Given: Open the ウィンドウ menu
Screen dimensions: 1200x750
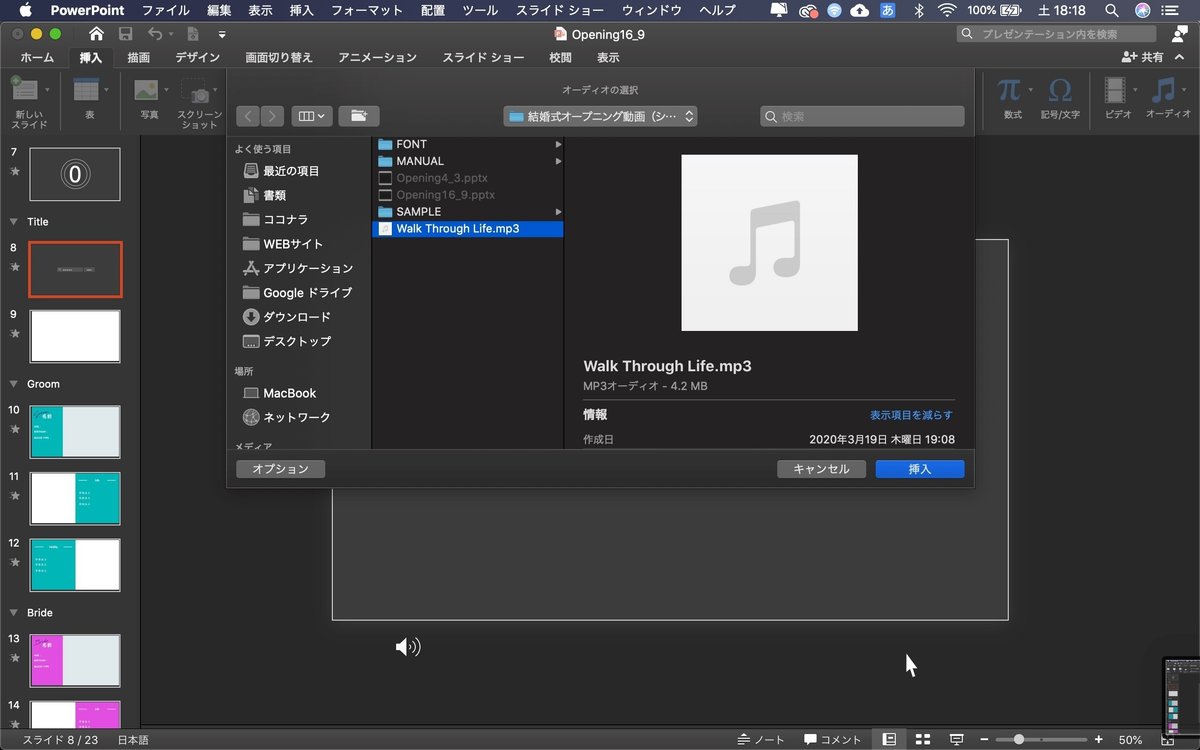Looking at the screenshot, I should (x=652, y=10).
